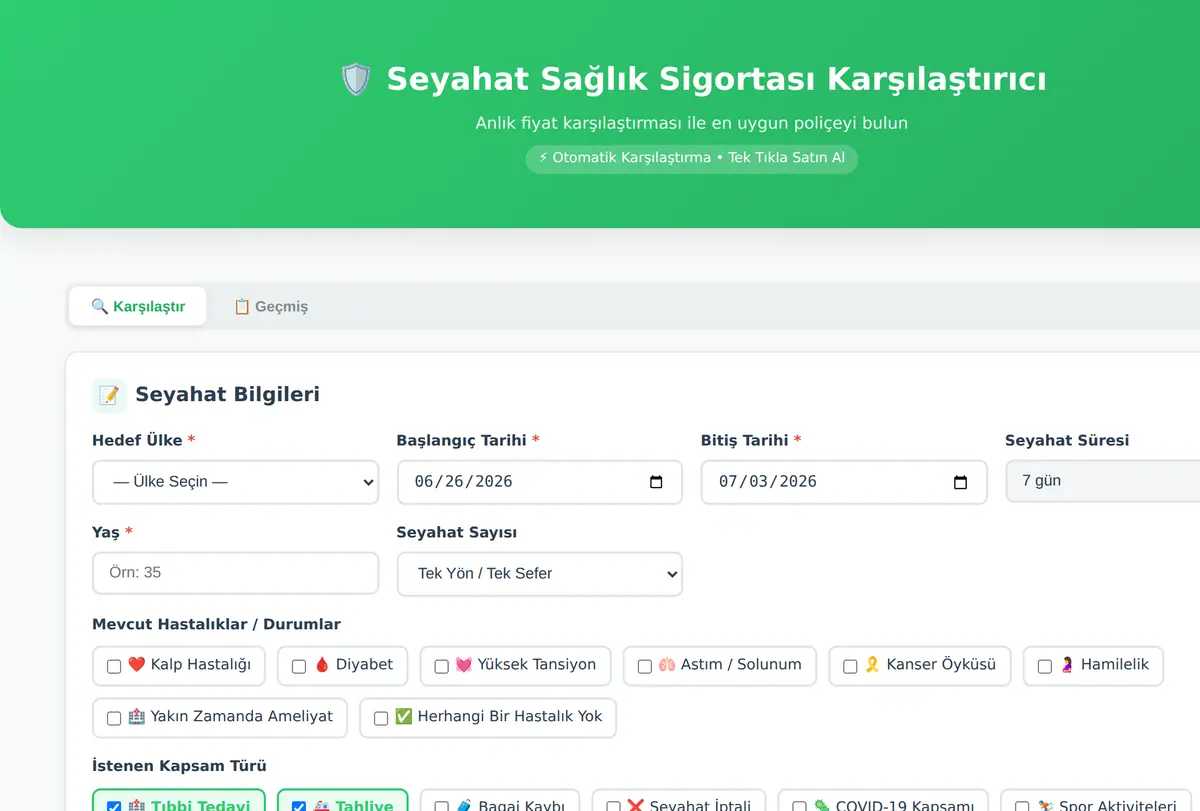Check the Bagaj Kaybı coverage checkbox

coord(441,807)
